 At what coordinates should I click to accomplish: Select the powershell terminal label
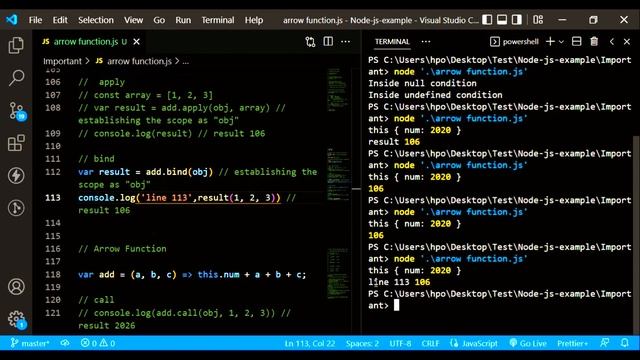514,42
